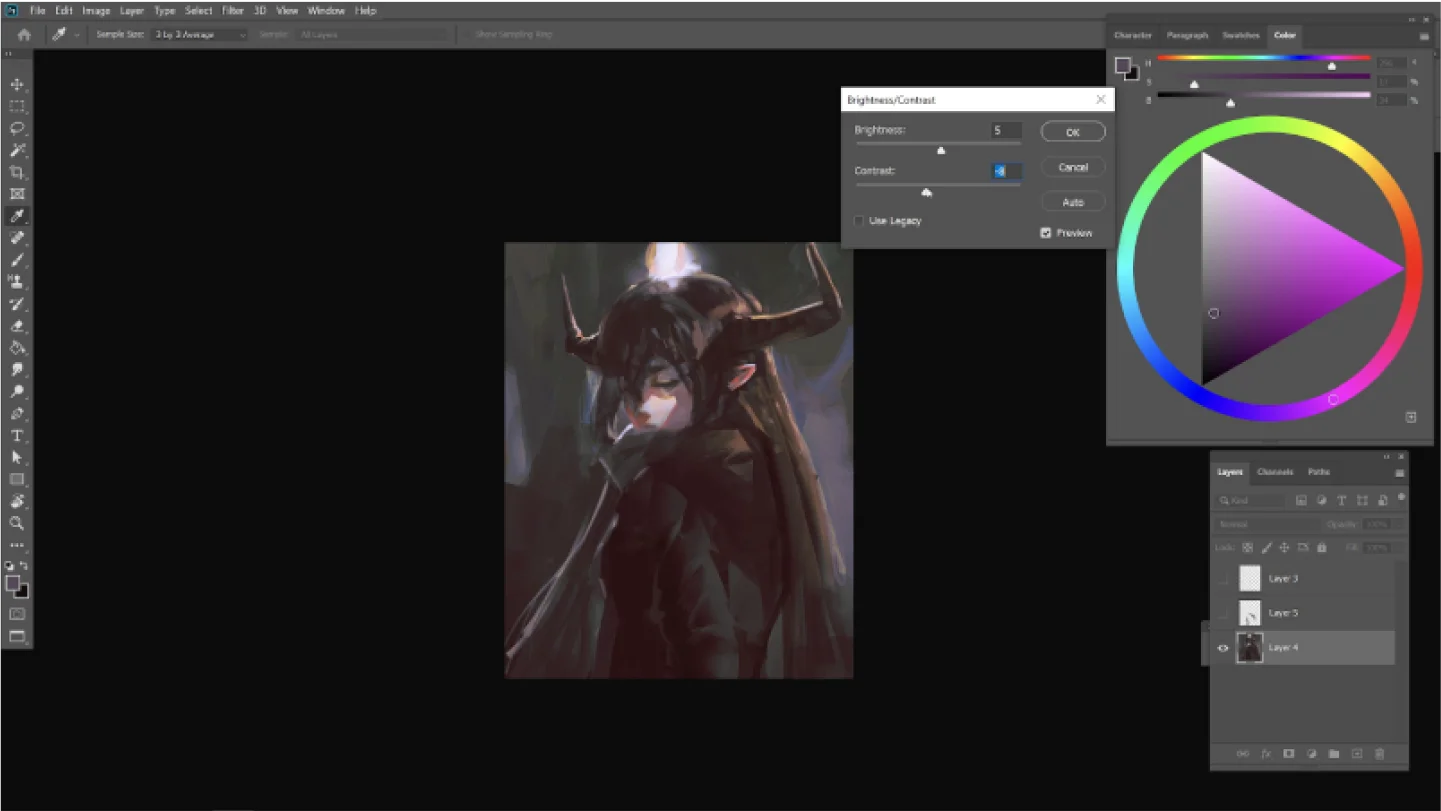The image size is (1441, 811).
Task: Toggle lock image pixels
Action: [1266, 548]
